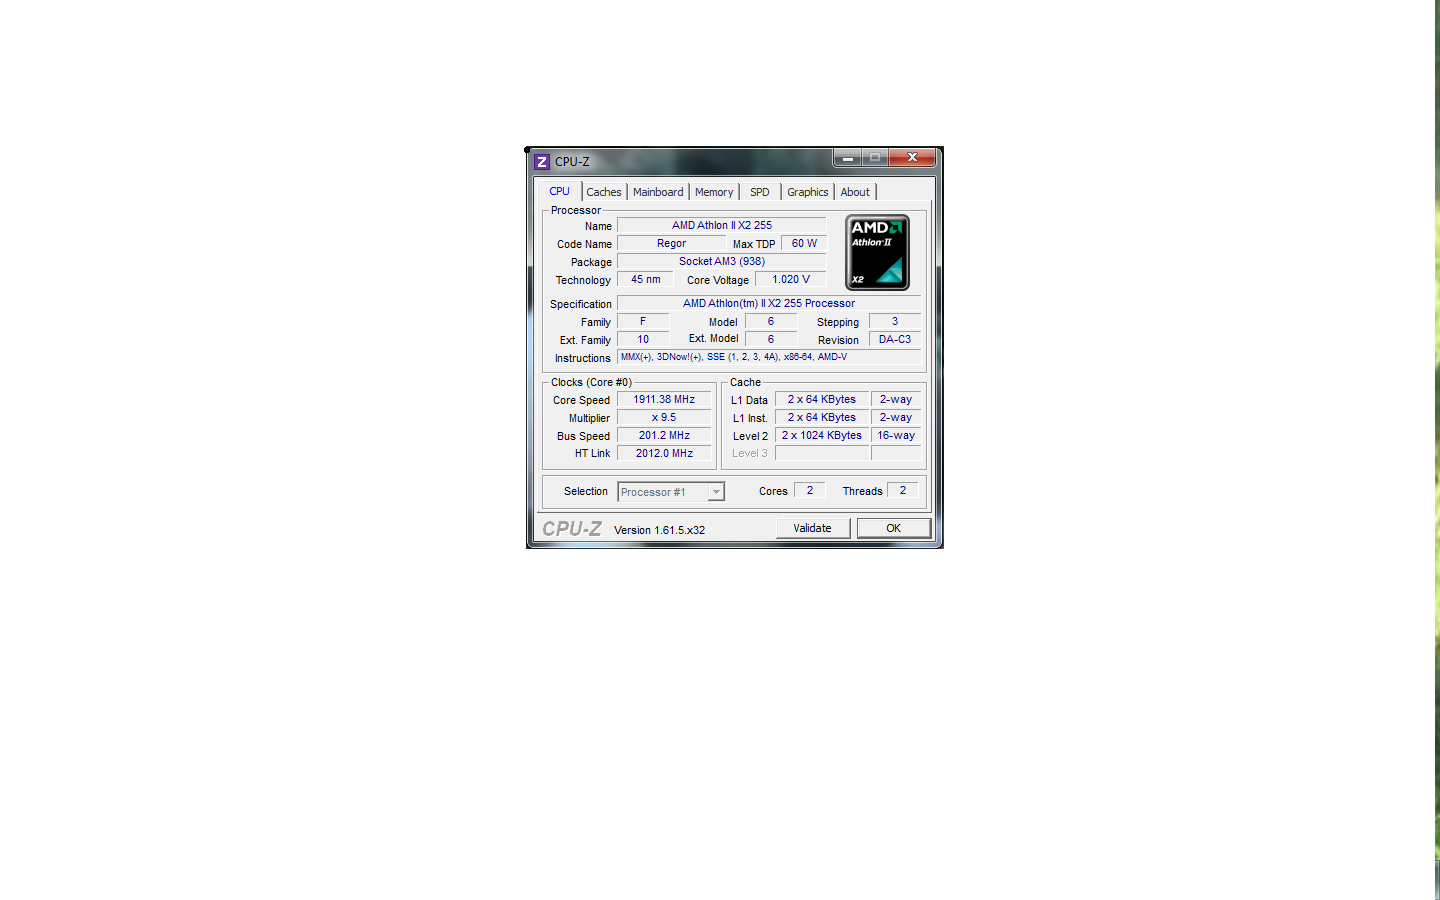Click the OK button
This screenshot has height=900, width=1440.
(894, 528)
